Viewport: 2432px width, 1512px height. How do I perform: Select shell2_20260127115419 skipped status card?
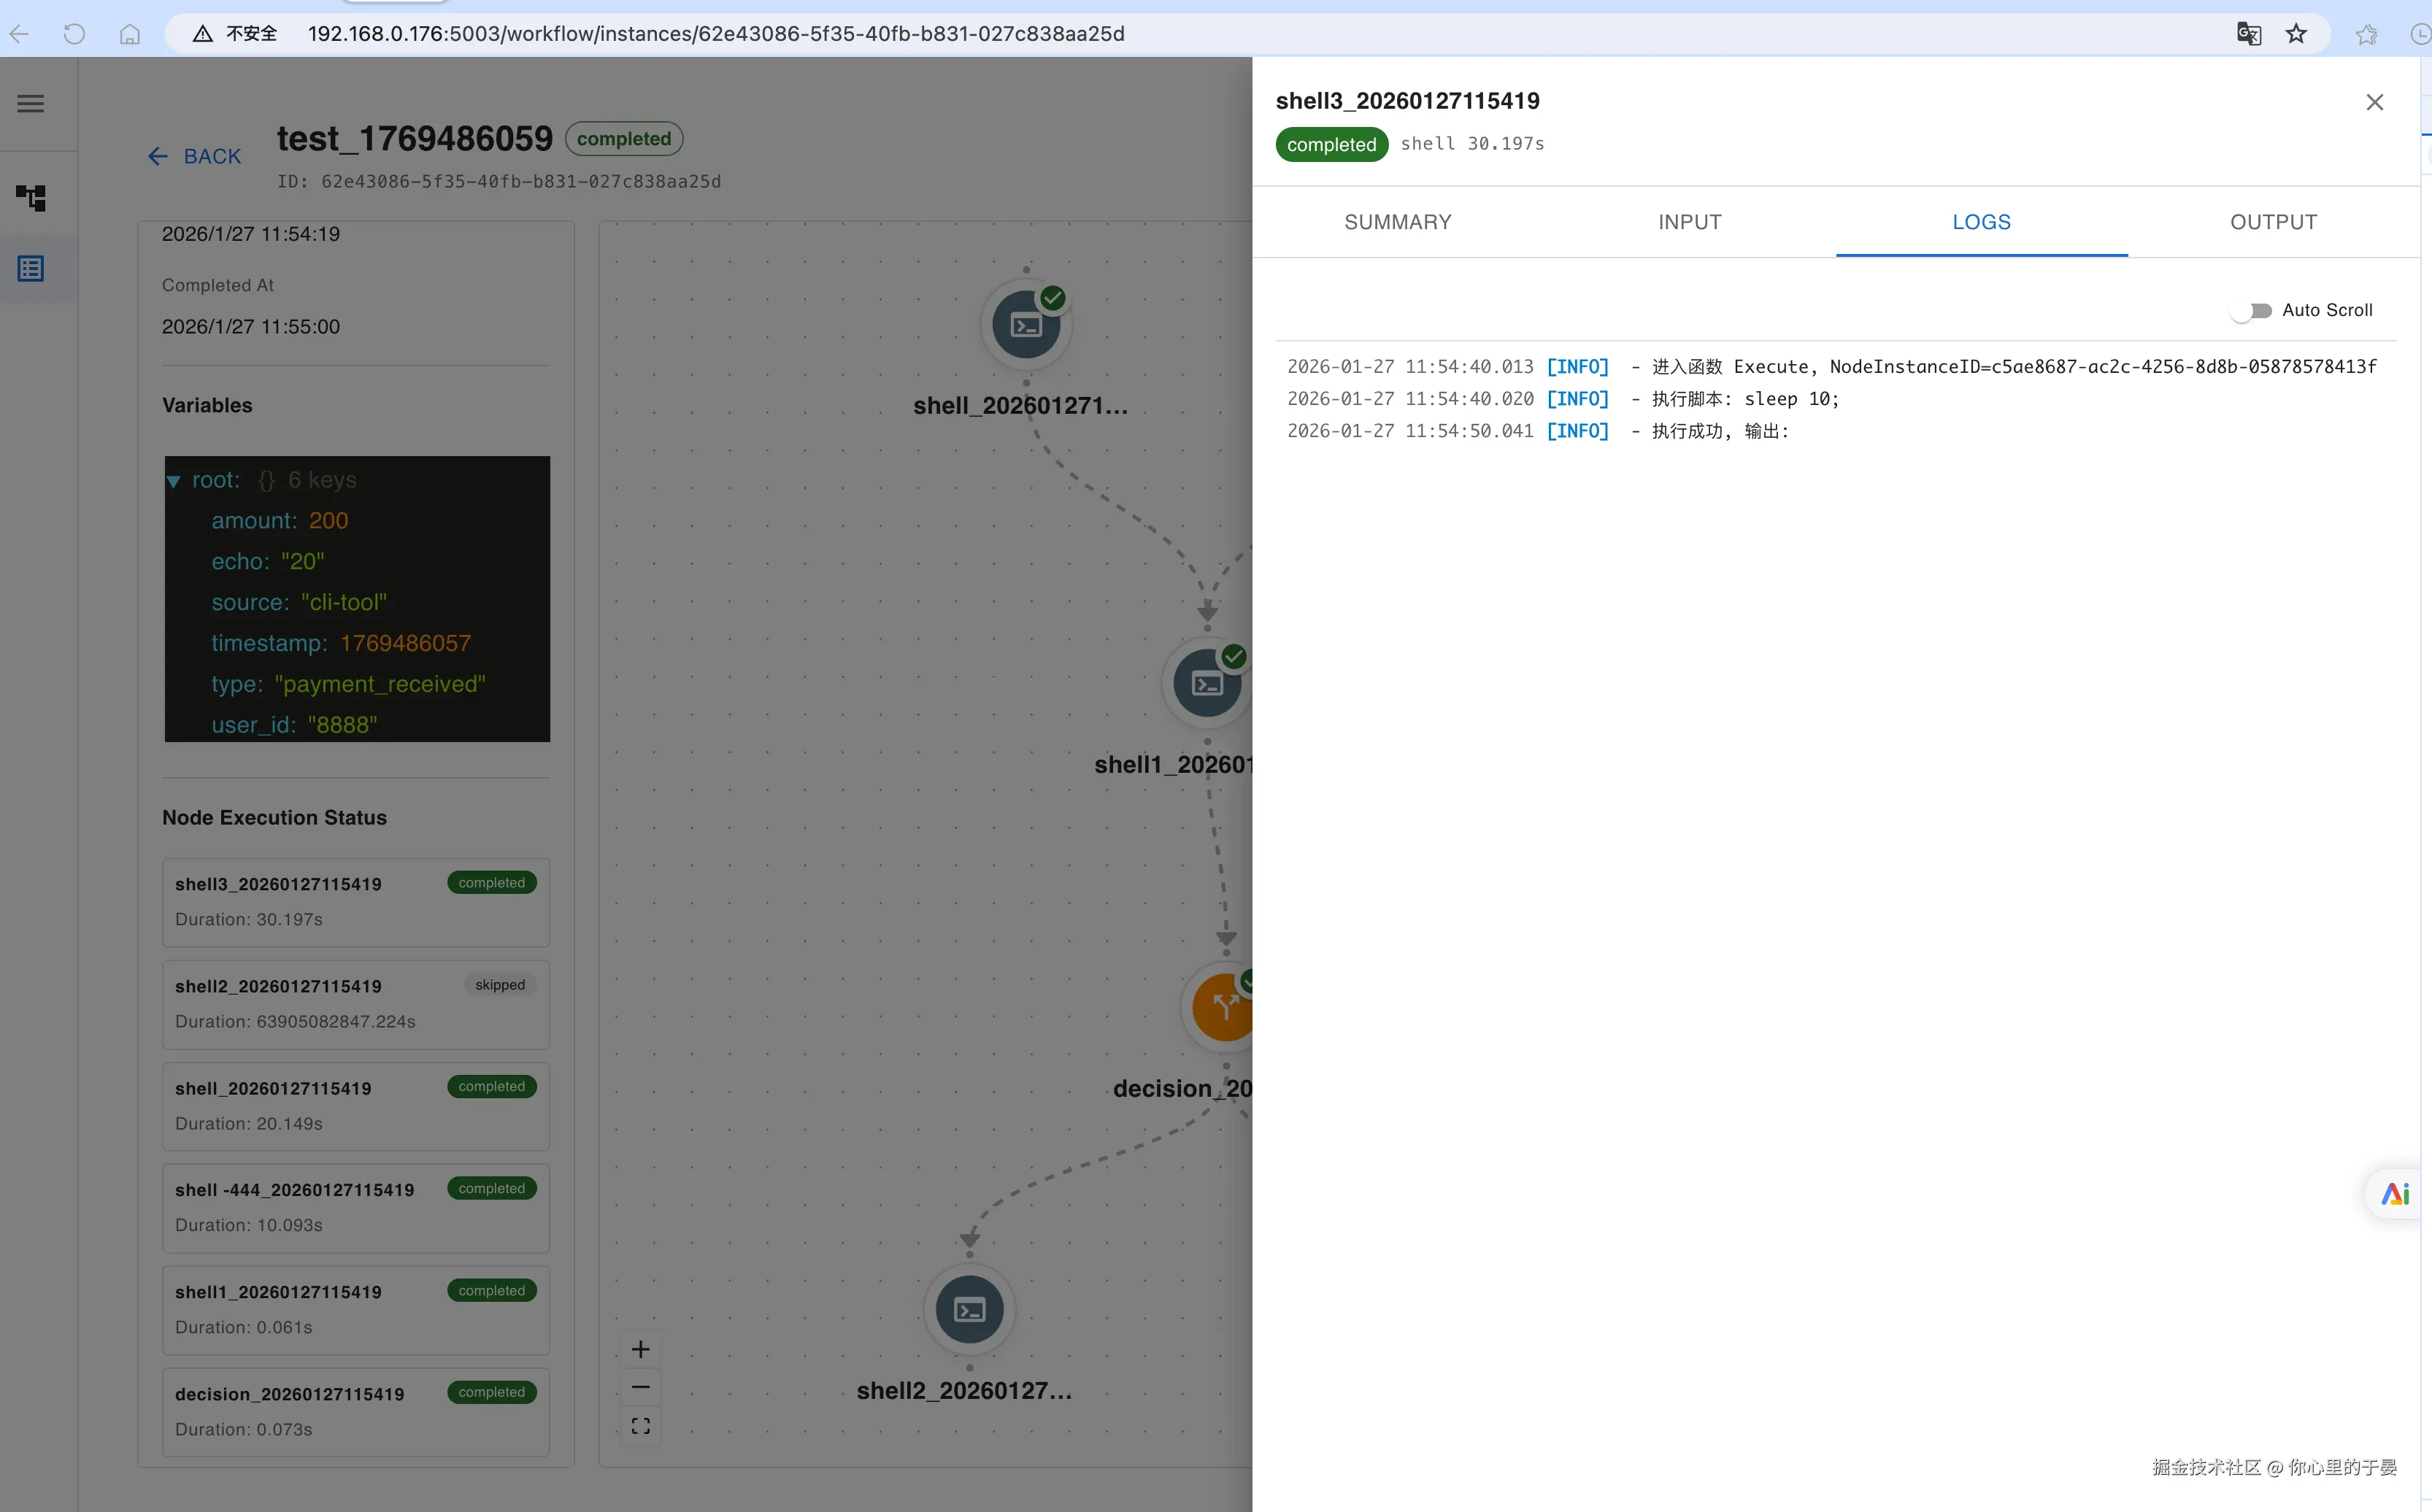coord(355,1003)
